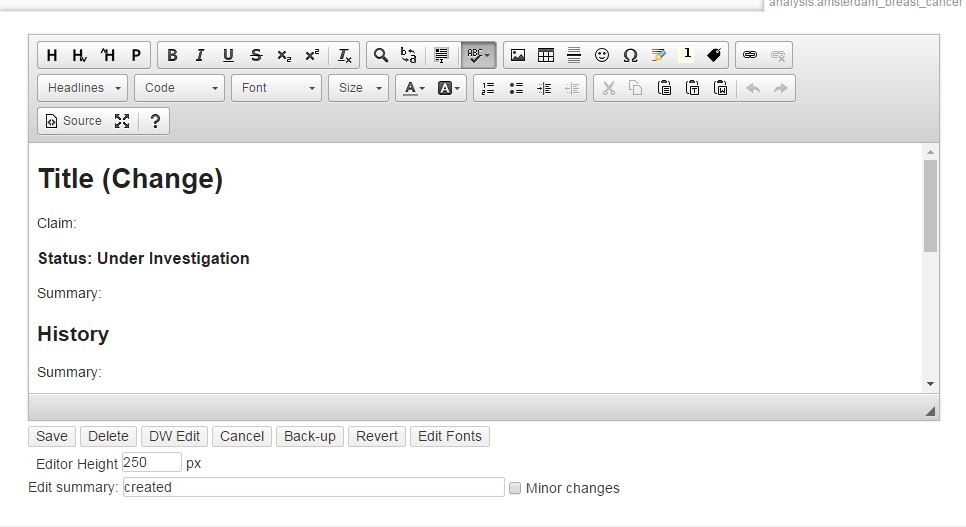This screenshot has height=527, width=966.
Task: Maximize the editor area
Action: [122, 121]
